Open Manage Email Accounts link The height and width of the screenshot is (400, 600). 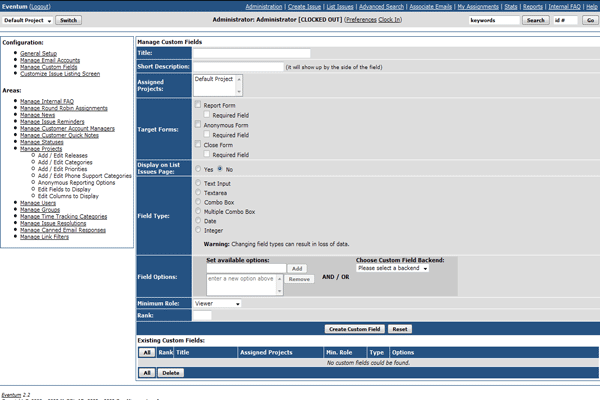click(x=50, y=60)
